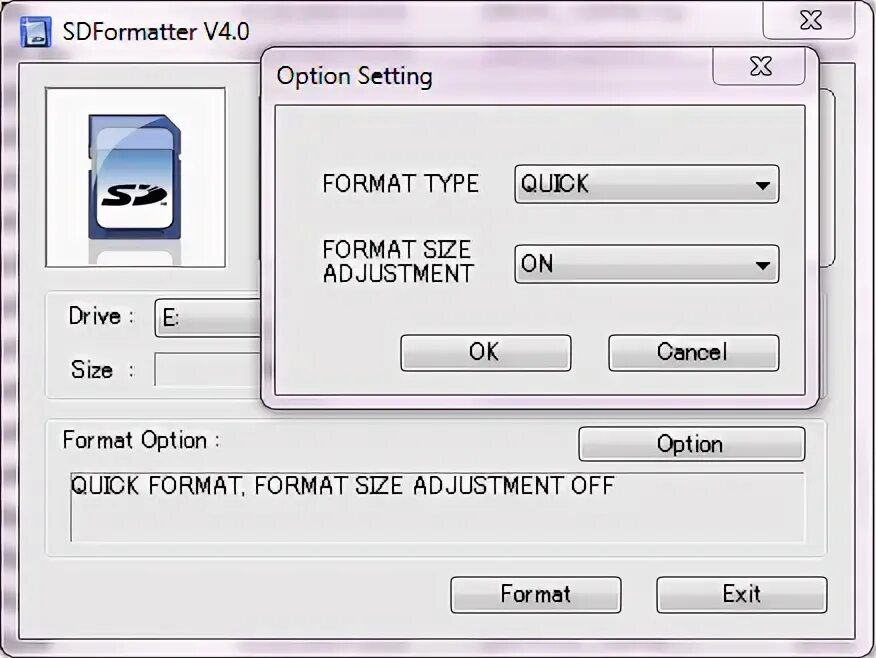Click the format option text box reading QUICK FORMAT
Screen dimensions: 876x658
point(437,507)
